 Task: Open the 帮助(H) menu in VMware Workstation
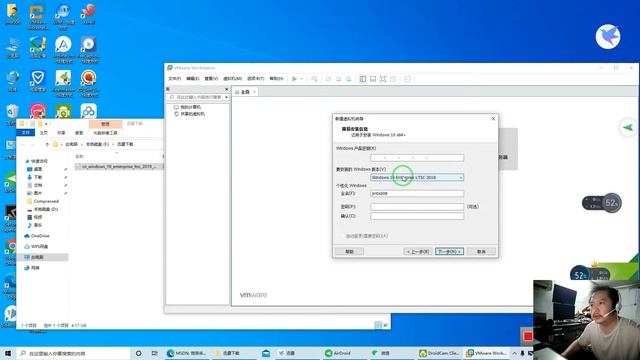coord(276,78)
